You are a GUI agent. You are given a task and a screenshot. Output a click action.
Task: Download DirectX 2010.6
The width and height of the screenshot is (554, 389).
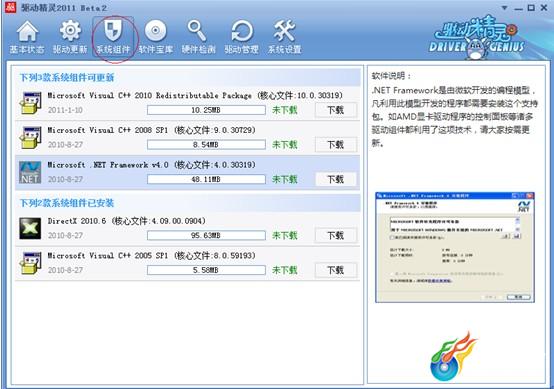click(335, 236)
